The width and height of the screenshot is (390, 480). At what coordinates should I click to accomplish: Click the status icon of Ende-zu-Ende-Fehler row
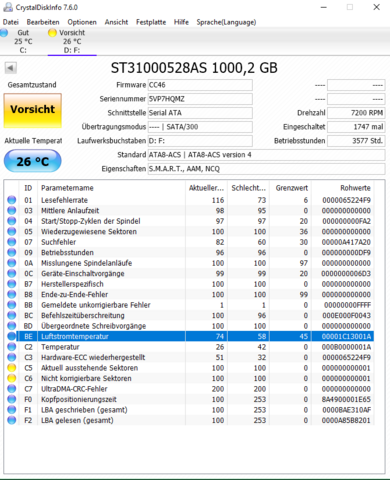12,294
